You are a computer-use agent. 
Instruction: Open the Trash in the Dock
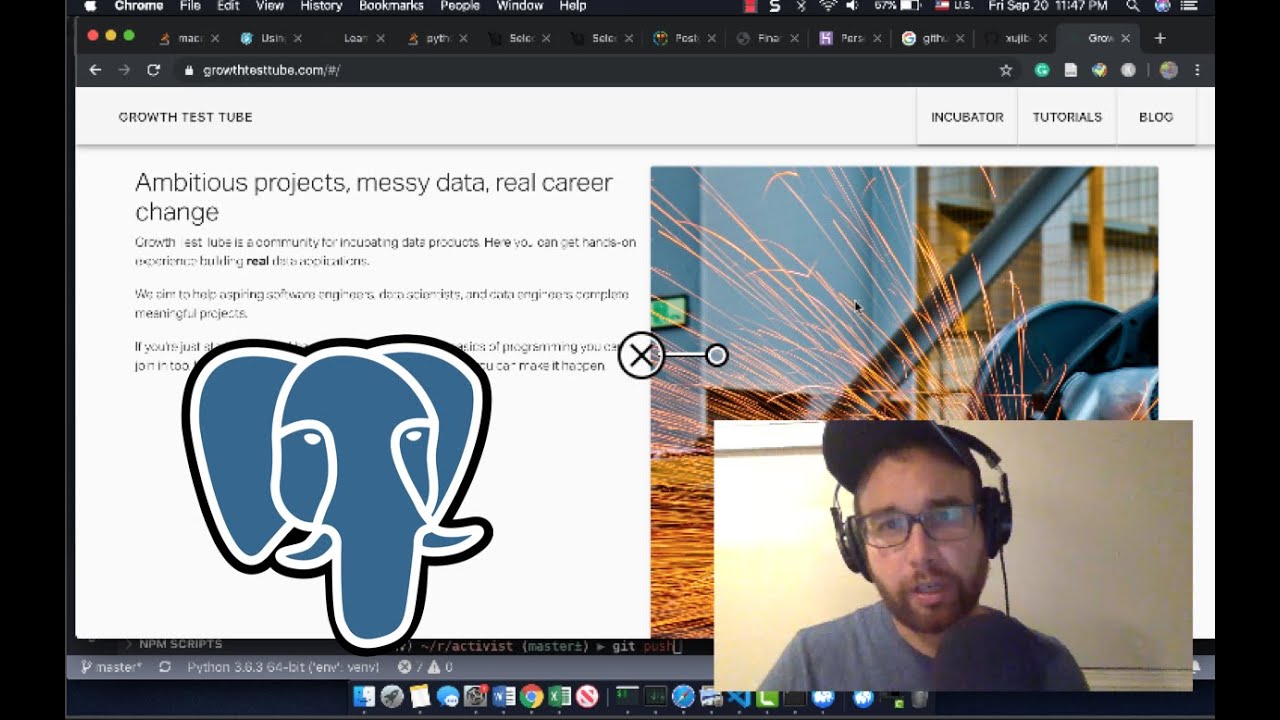pos(919,697)
